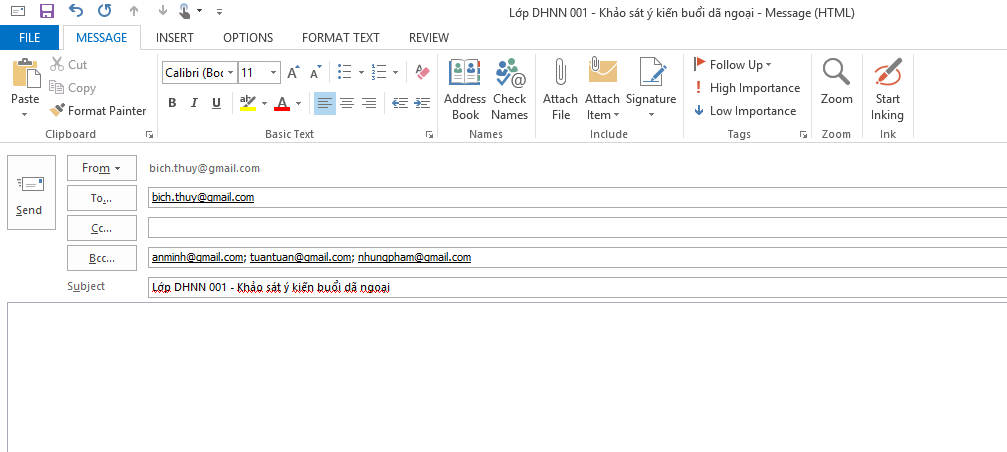Click the Bcc... button
The width and height of the screenshot is (1007, 452).
tap(100, 257)
